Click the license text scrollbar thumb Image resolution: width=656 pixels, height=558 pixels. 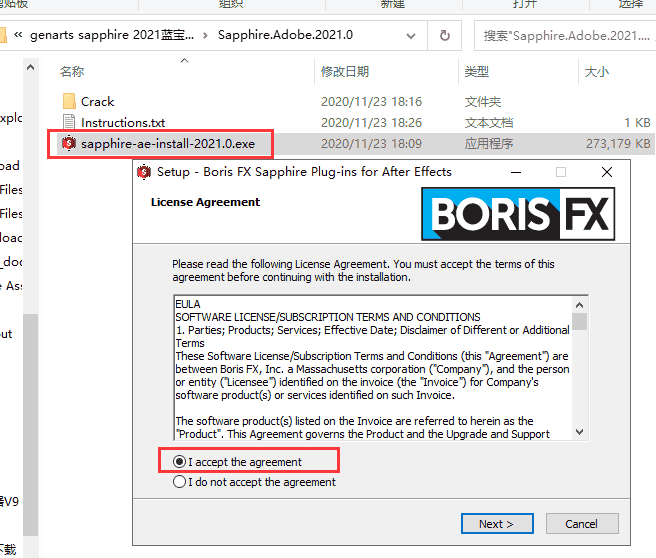pos(579,322)
